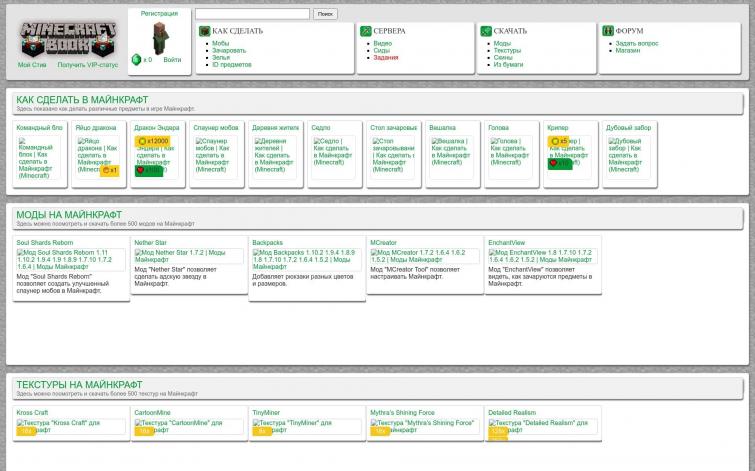The width and height of the screenshot is (755, 471).
Task: Click the Войти link
Action: pyautogui.click(x=172, y=60)
